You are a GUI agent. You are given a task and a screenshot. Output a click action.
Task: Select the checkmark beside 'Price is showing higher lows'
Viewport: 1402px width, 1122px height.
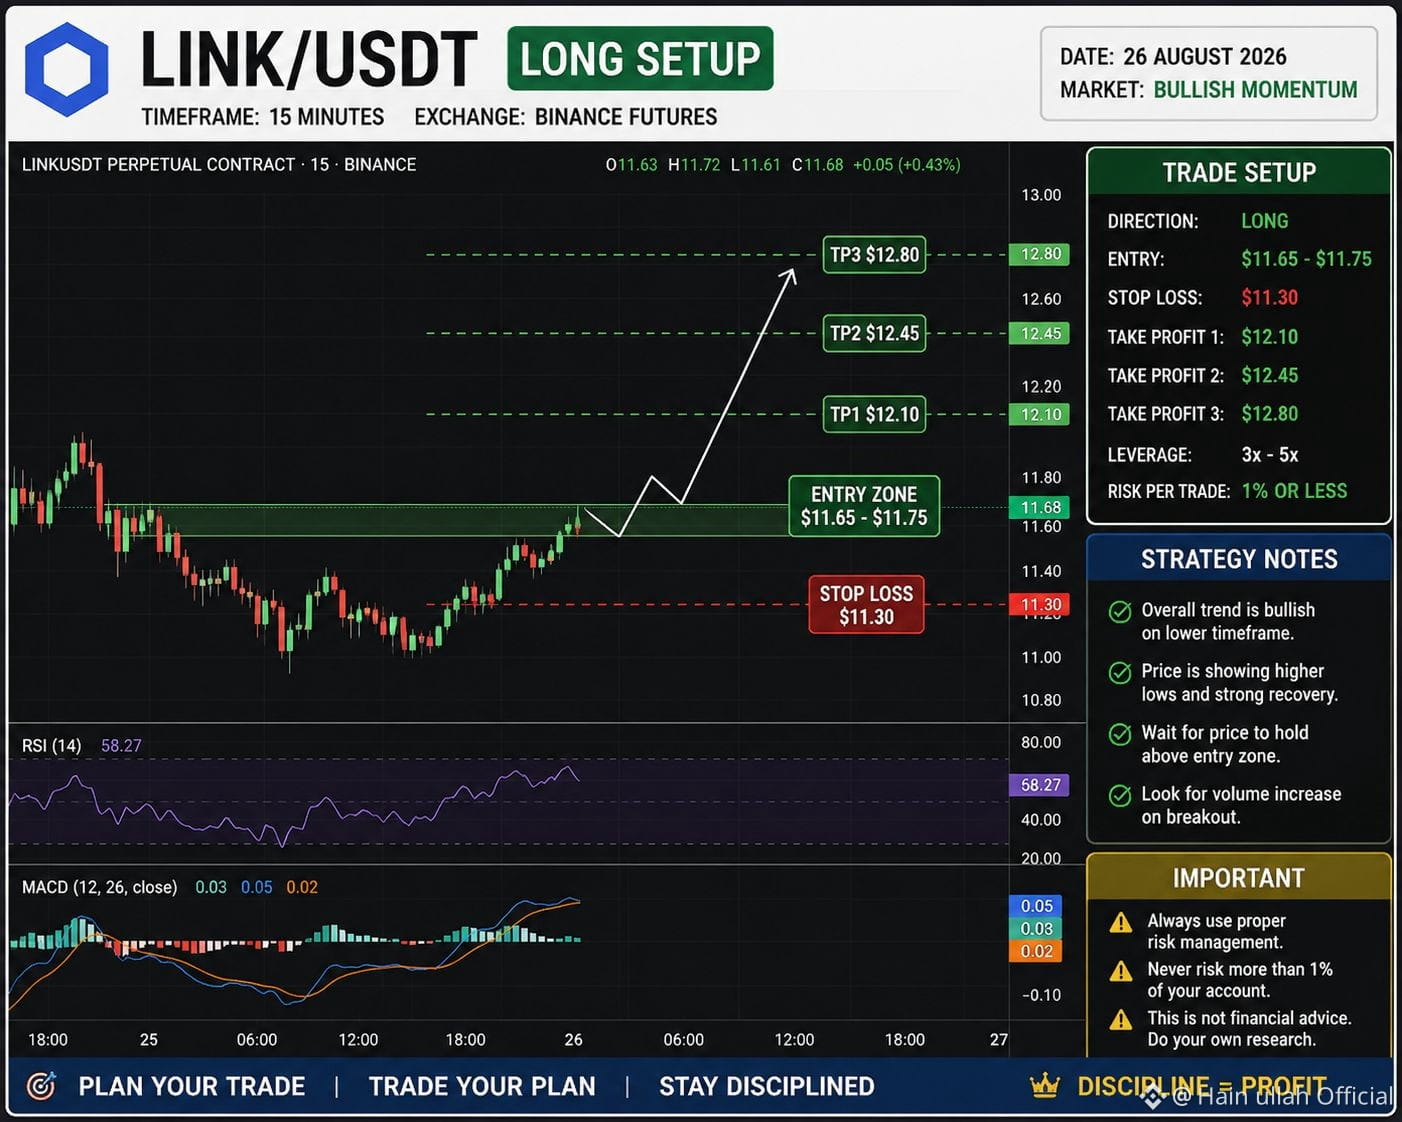click(x=1120, y=673)
